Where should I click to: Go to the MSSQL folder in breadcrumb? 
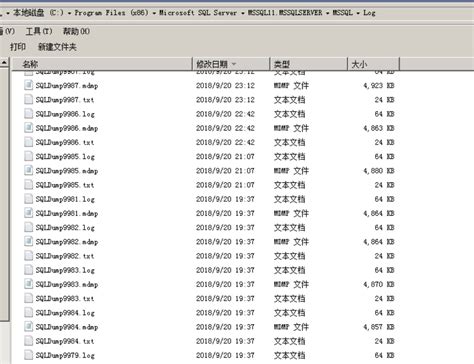click(x=343, y=13)
